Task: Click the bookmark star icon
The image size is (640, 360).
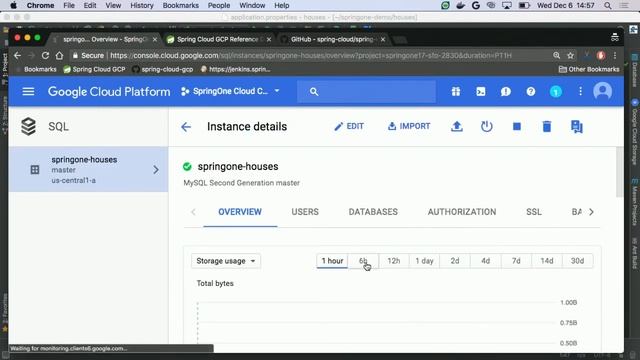Action: tap(571, 56)
